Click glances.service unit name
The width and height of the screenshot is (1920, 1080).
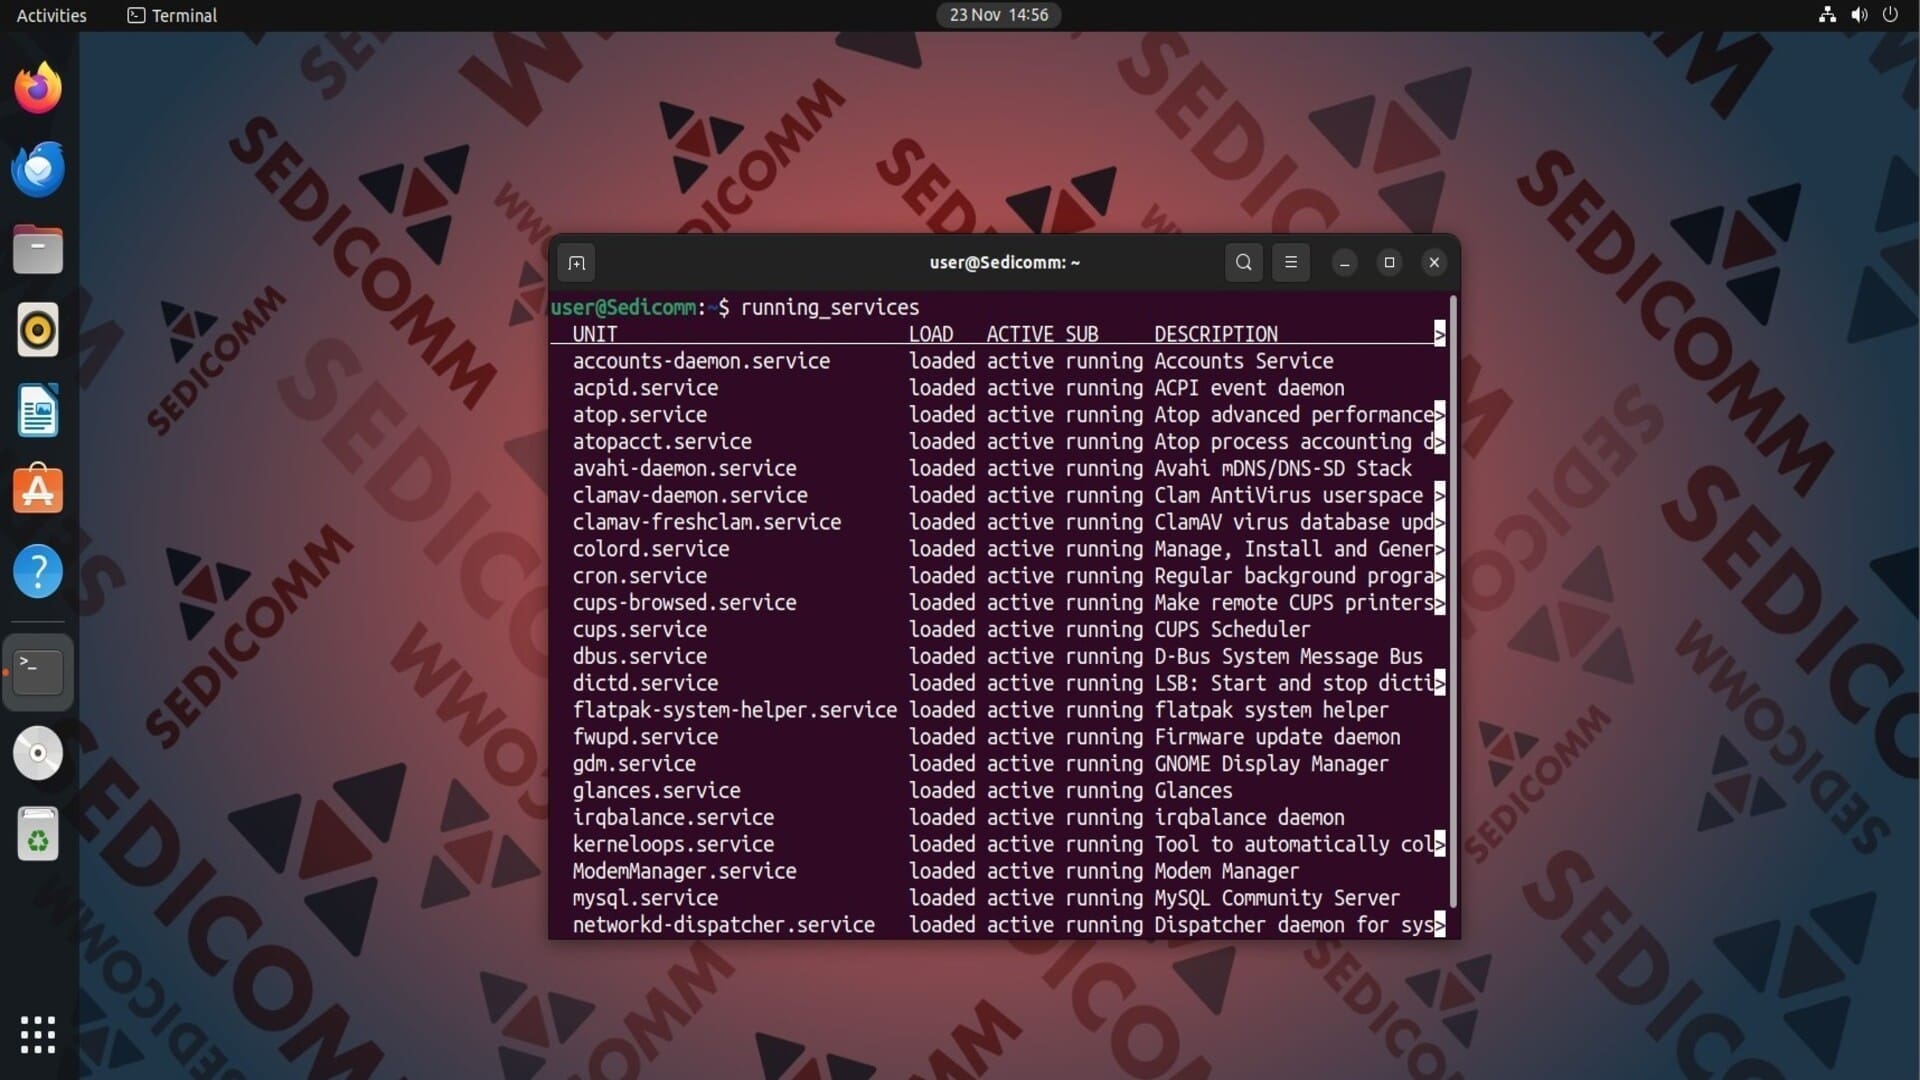tap(656, 791)
